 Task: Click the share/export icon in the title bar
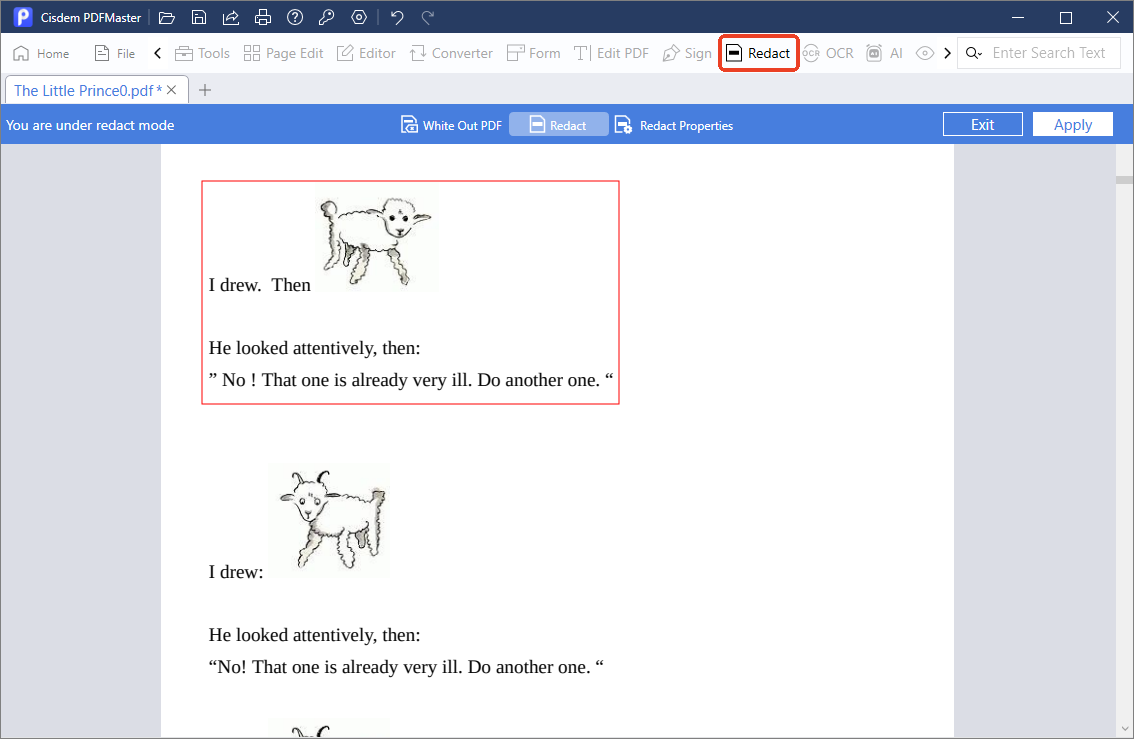231,17
